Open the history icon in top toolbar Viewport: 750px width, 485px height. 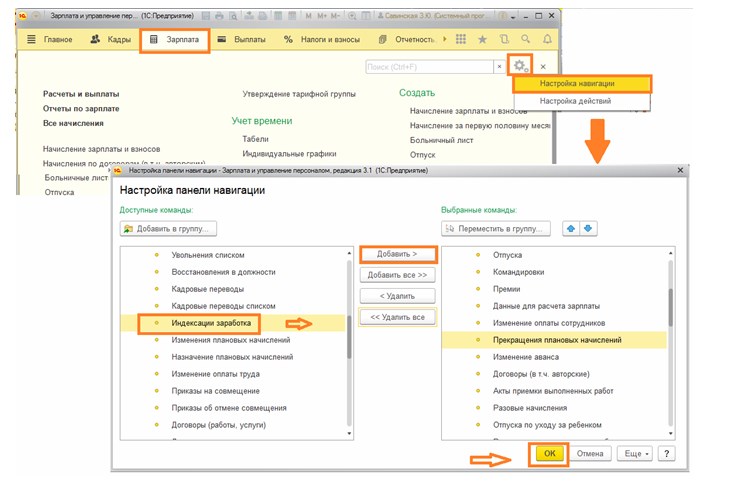[x=504, y=39]
